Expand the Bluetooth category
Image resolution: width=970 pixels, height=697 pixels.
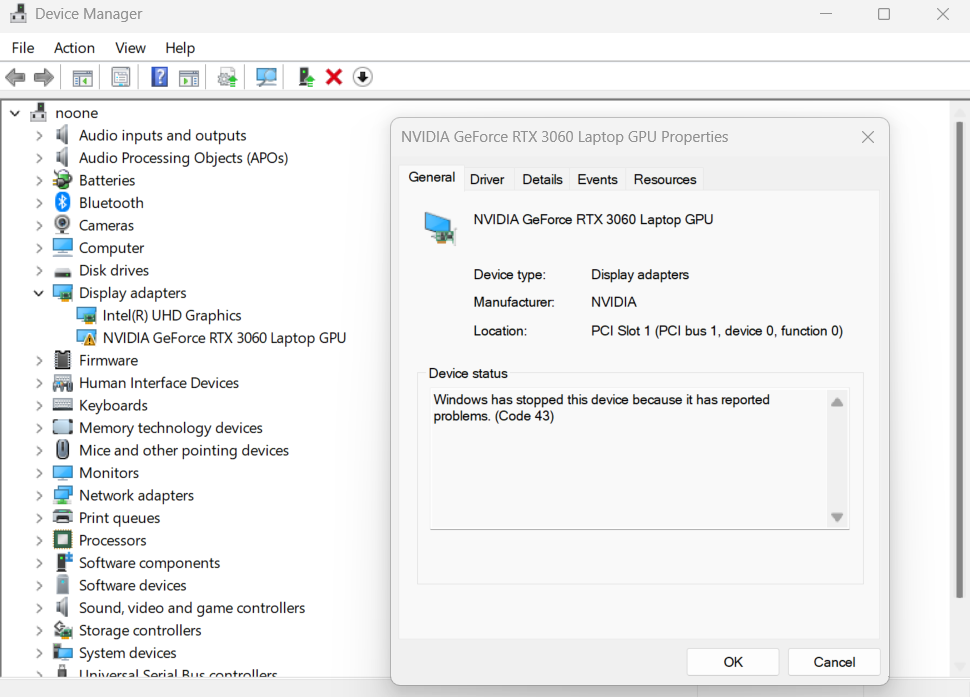click(x=39, y=203)
